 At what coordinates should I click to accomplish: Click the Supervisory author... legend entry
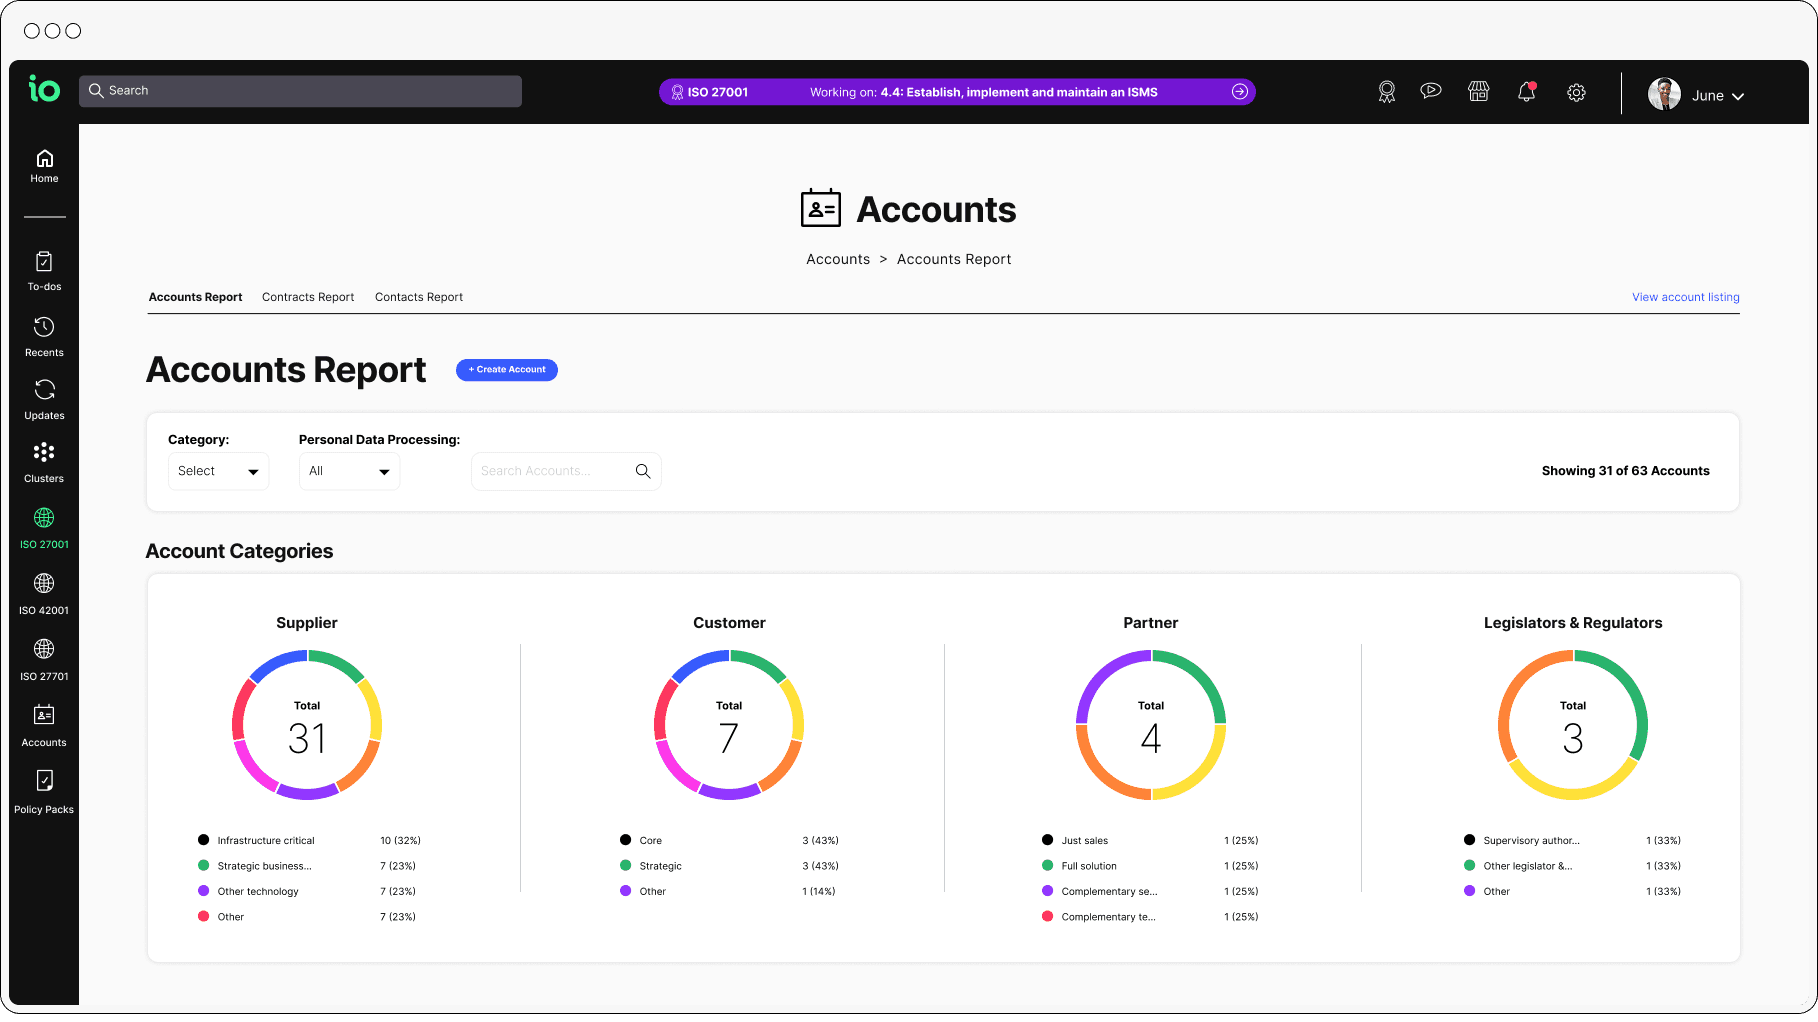1572,841
